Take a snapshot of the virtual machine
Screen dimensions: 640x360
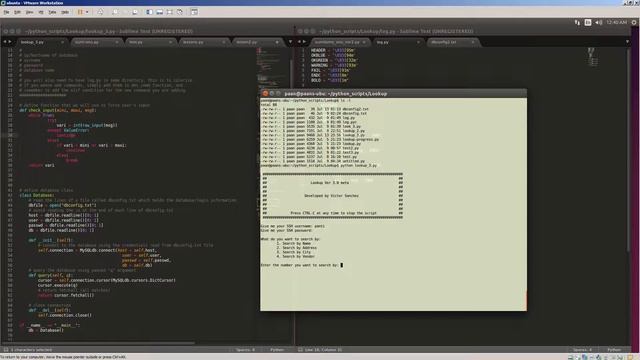pos(115,12)
